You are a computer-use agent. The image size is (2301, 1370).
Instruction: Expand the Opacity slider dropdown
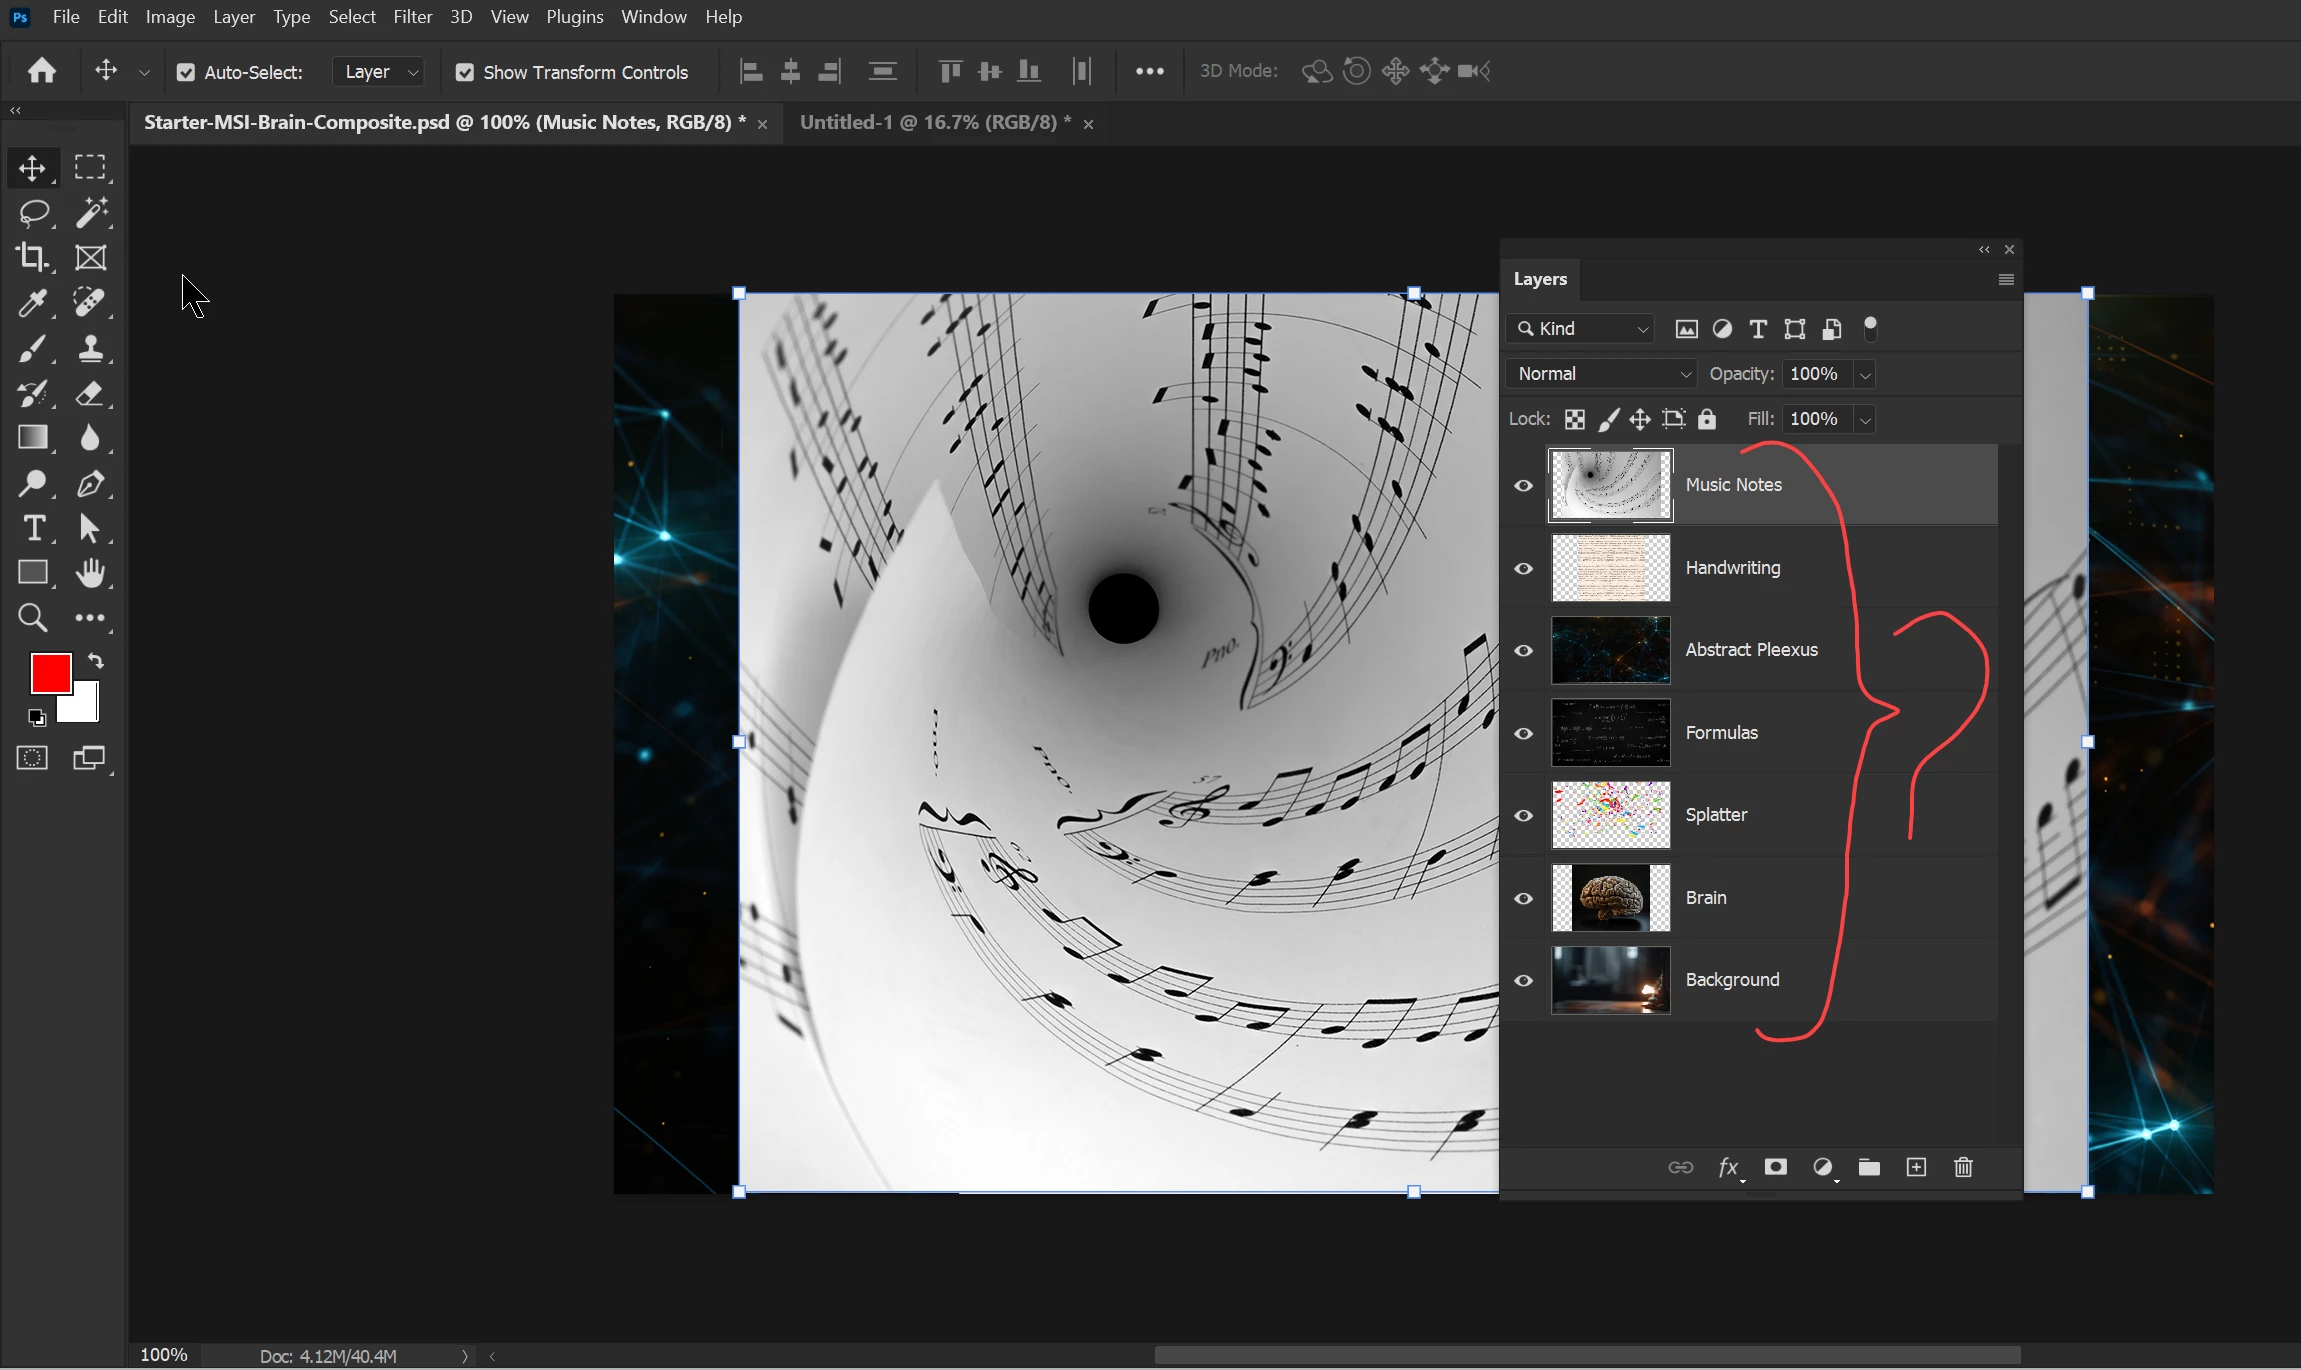[x=1865, y=375]
